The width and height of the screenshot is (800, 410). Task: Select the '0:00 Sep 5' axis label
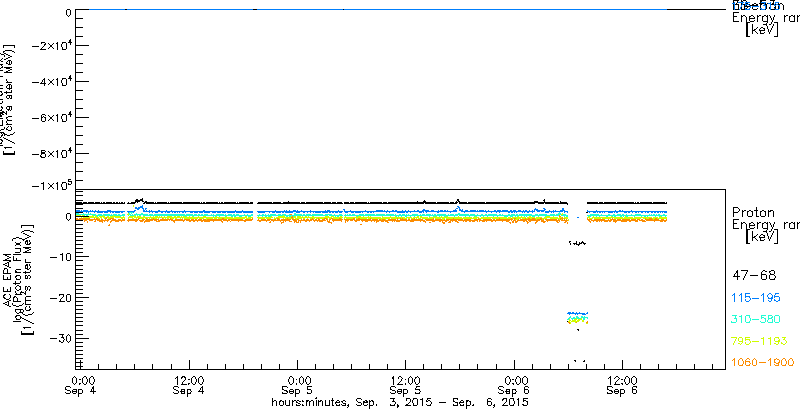pos(298,385)
